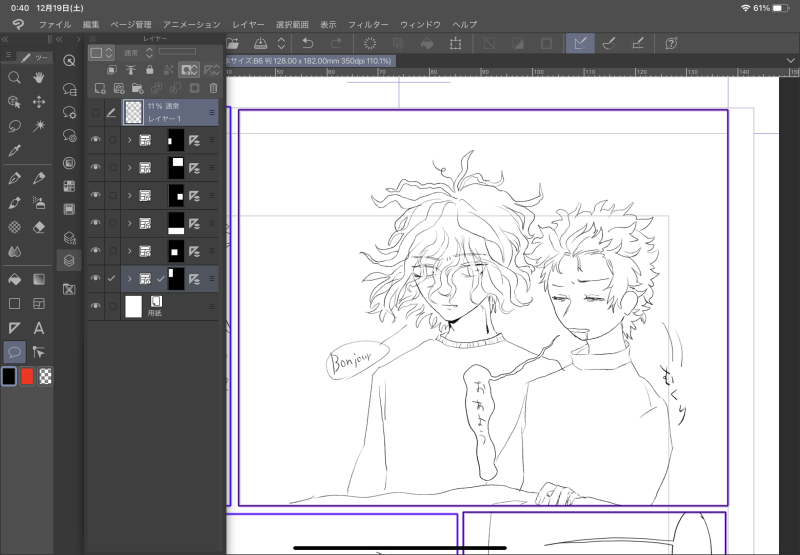Undo the last action
The width and height of the screenshot is (800, 555).
pos(308,43)
